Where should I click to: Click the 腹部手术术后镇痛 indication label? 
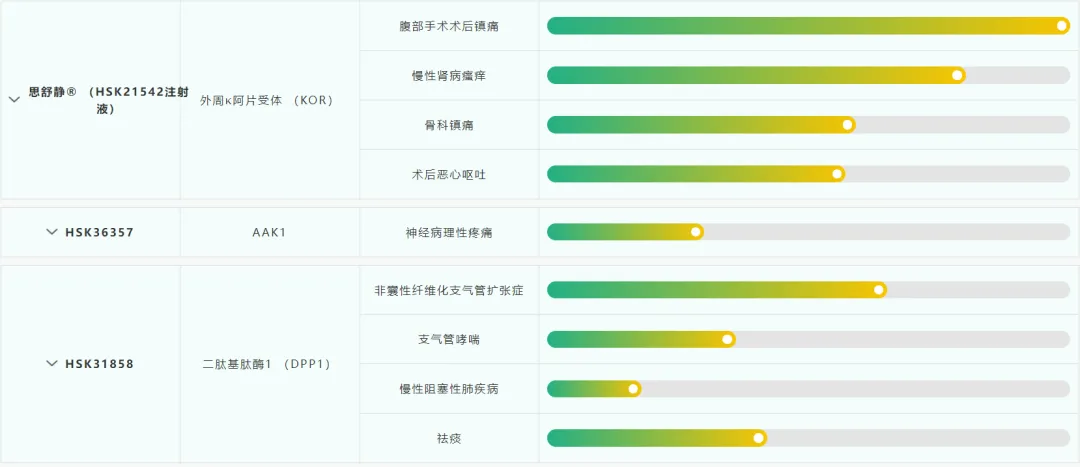pos(449,26)
